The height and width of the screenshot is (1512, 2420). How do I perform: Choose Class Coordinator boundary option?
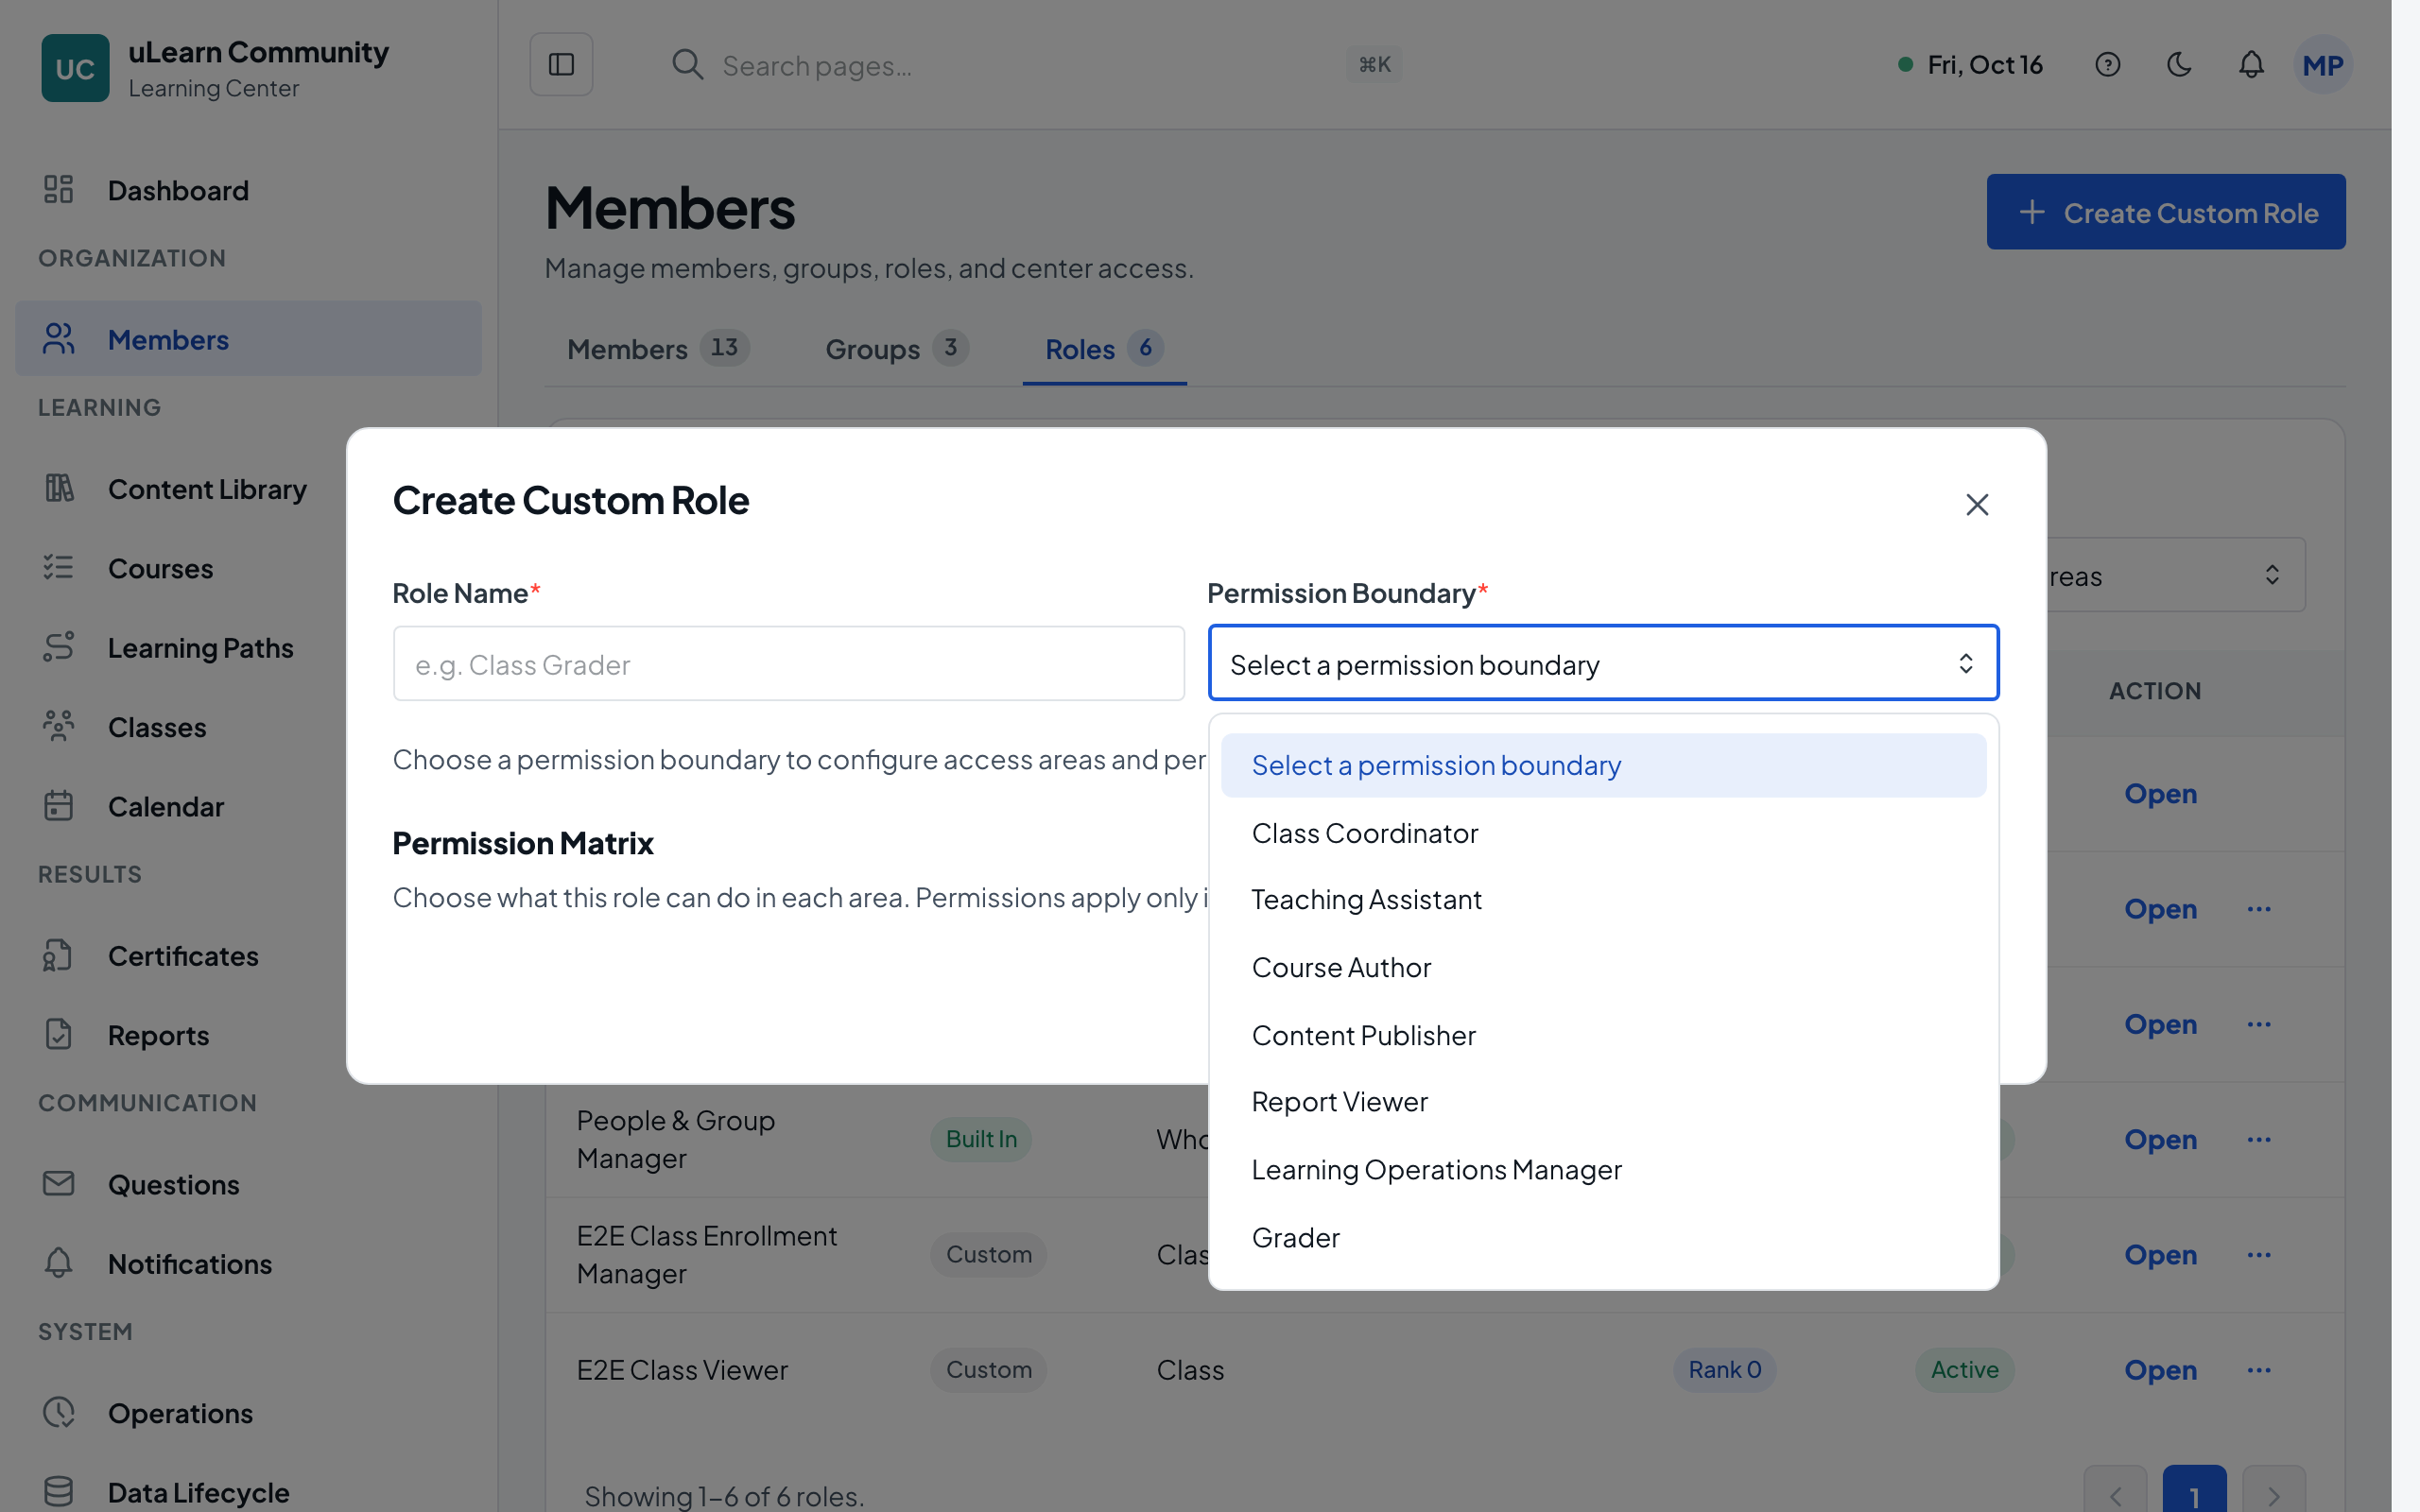tap(1603, 833)
